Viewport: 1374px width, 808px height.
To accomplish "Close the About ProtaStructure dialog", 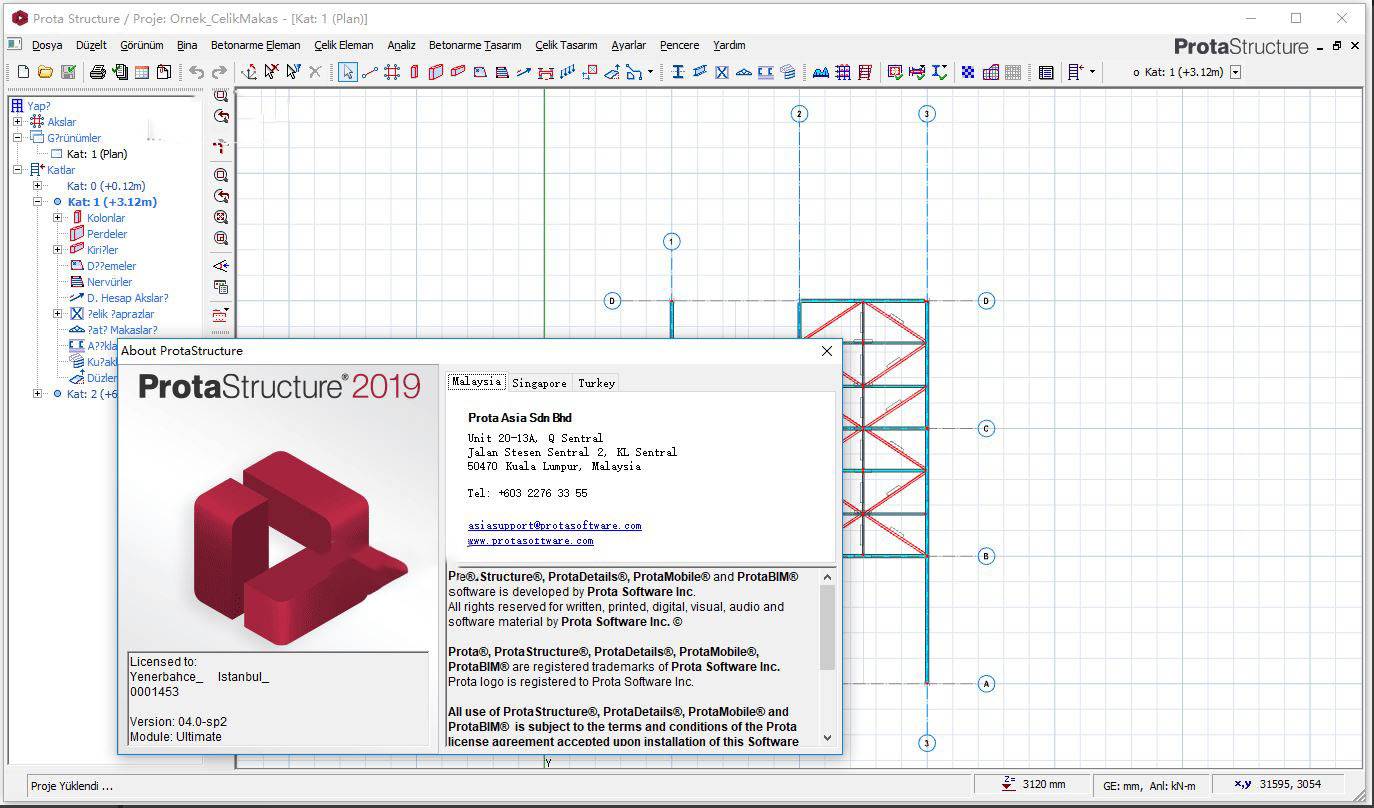I will click(827, 351).
